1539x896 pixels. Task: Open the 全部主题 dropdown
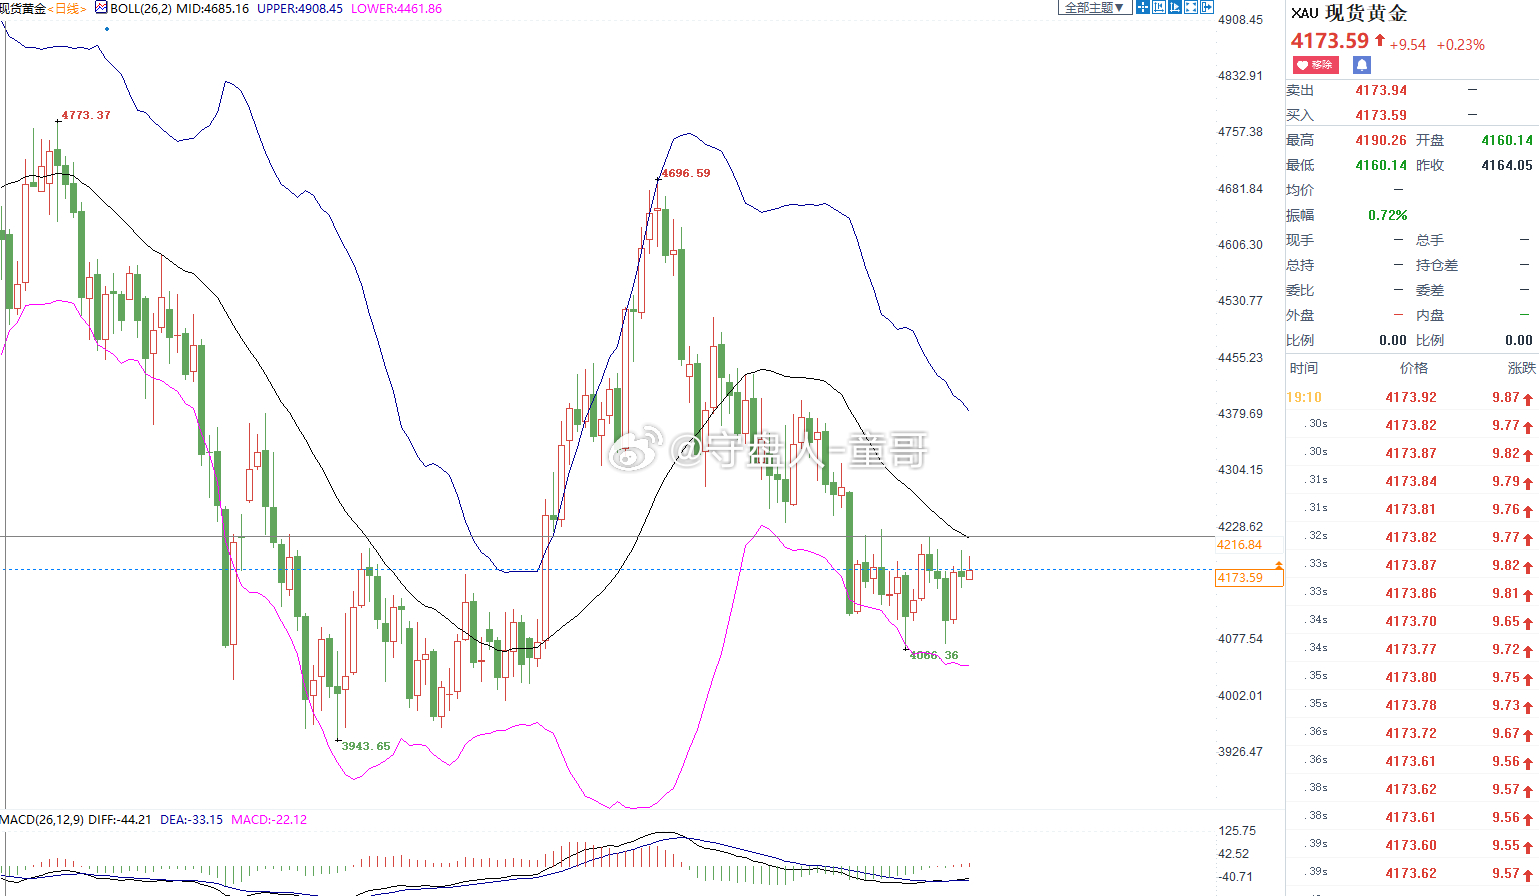click(1094, 7)
